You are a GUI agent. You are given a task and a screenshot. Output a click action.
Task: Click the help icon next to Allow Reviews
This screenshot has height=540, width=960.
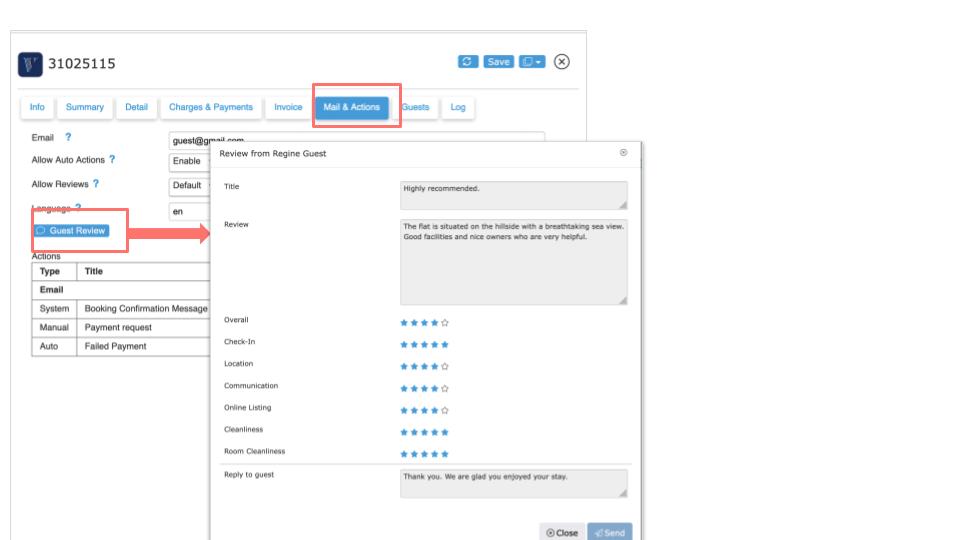click(x=96, y=184)
